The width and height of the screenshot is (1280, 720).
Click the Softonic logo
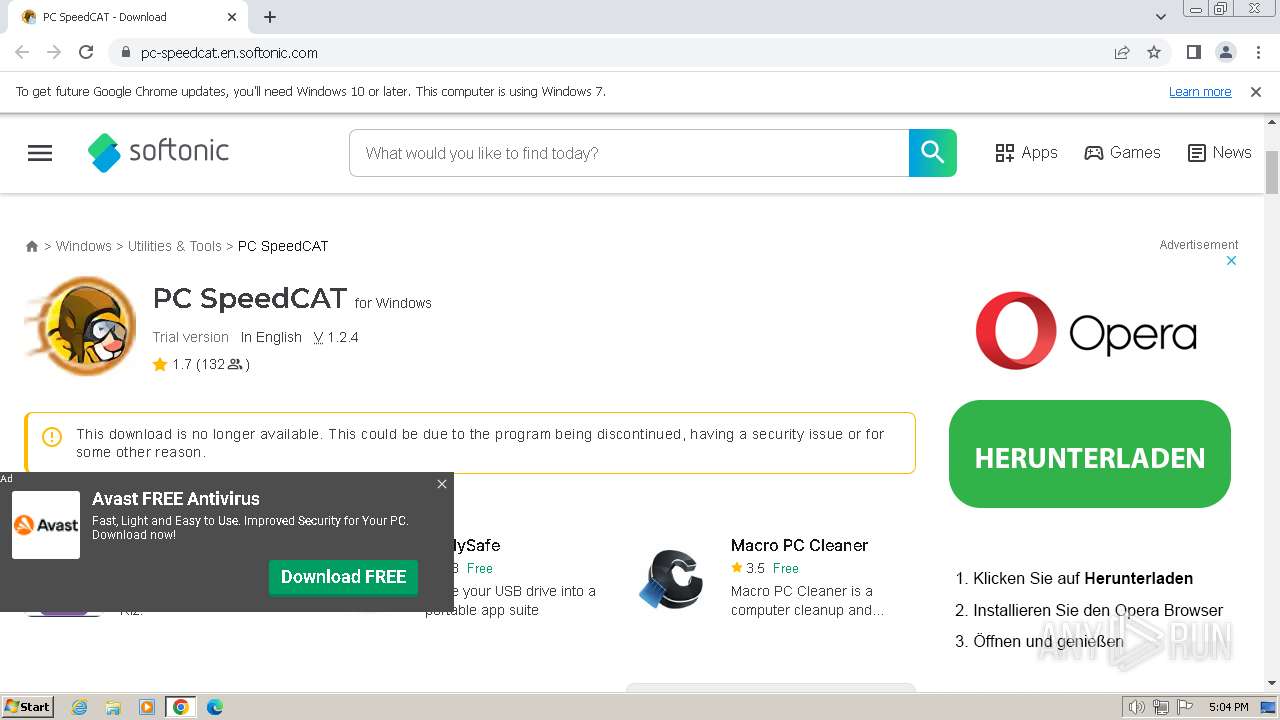click(158, 152)
